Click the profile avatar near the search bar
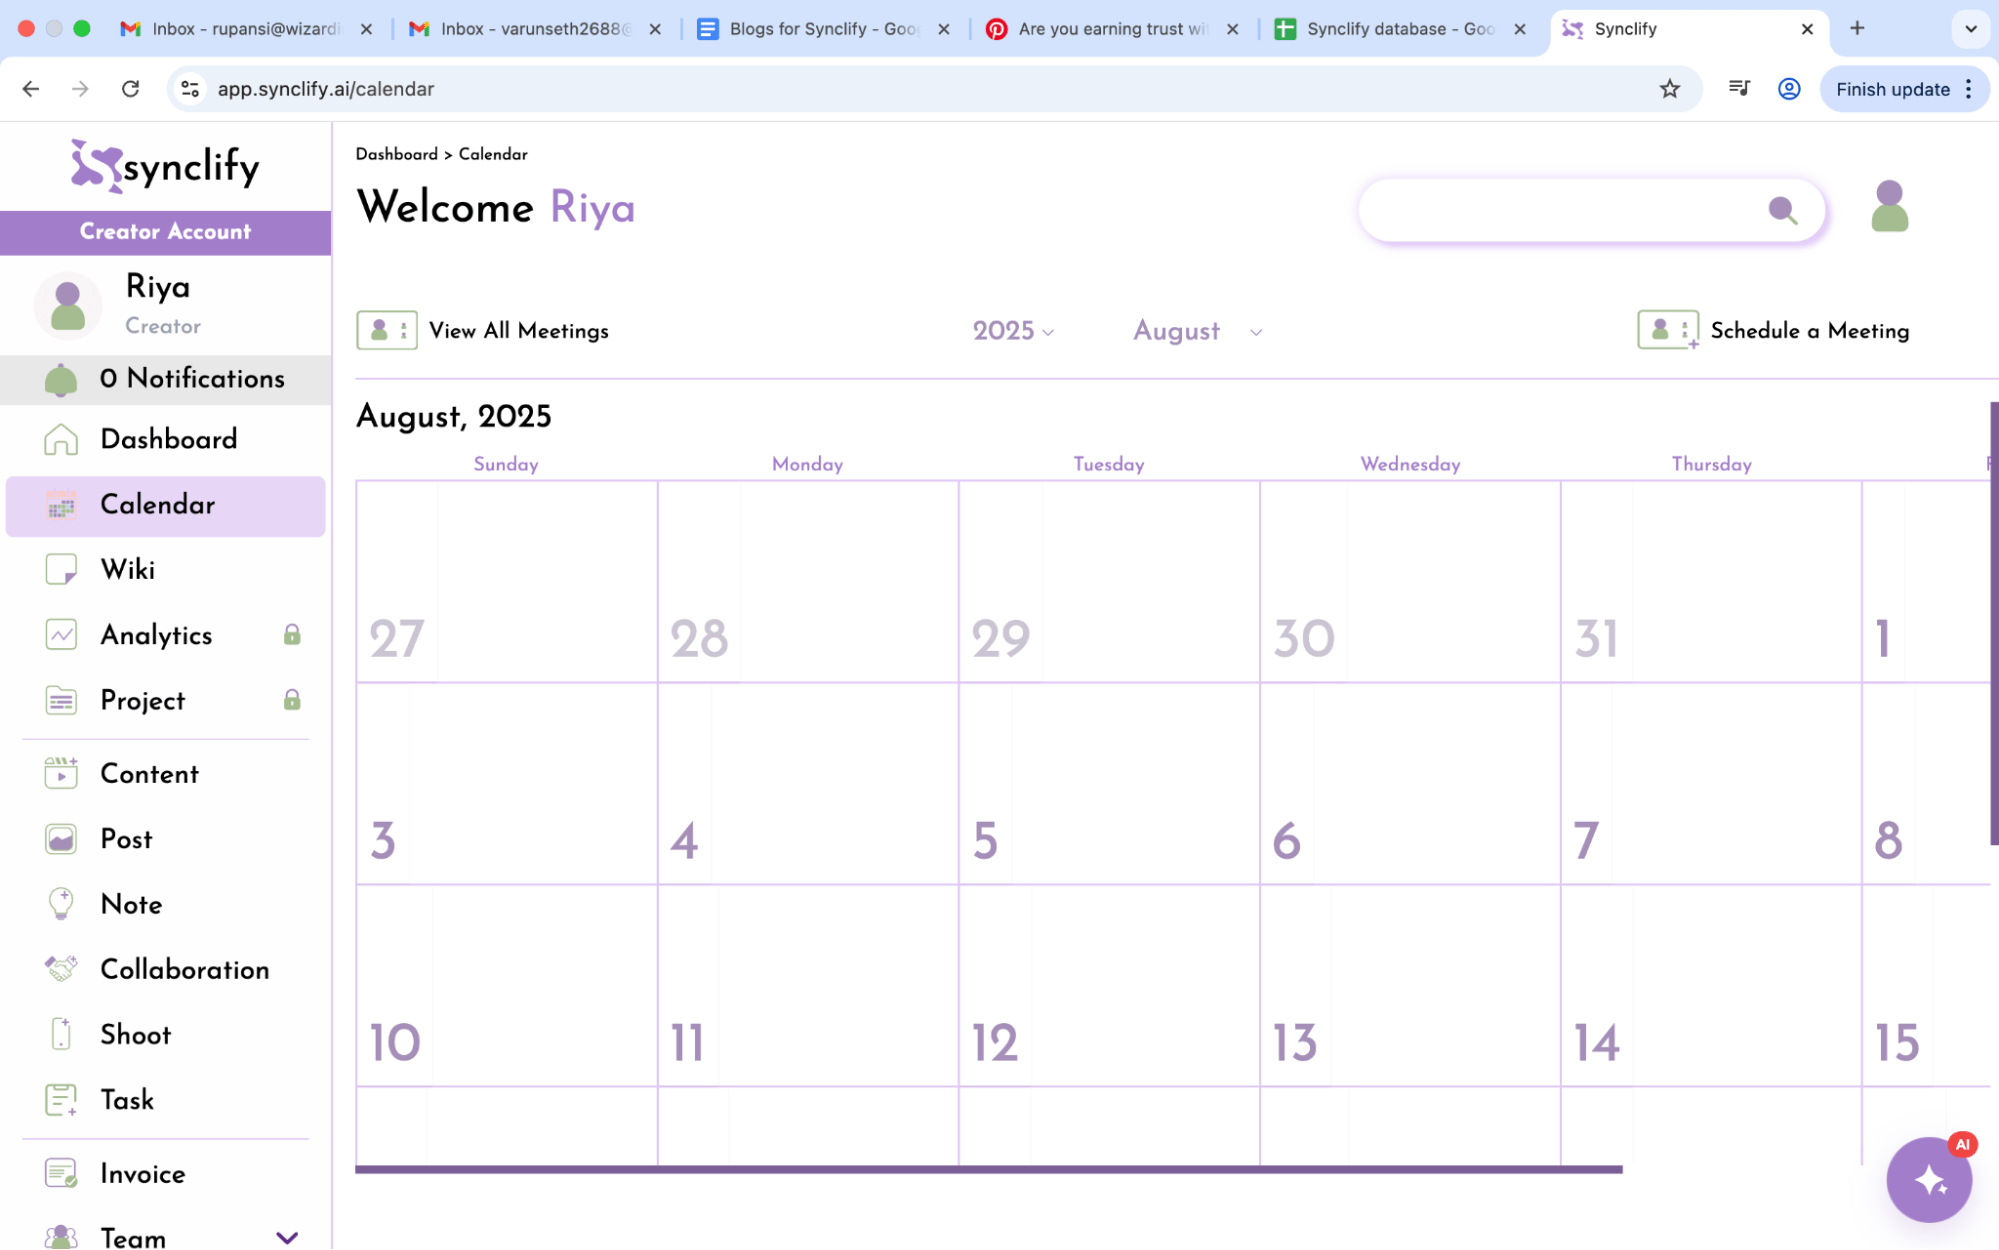This screenshot has width=1999, height=1250. pos(1889,205)
